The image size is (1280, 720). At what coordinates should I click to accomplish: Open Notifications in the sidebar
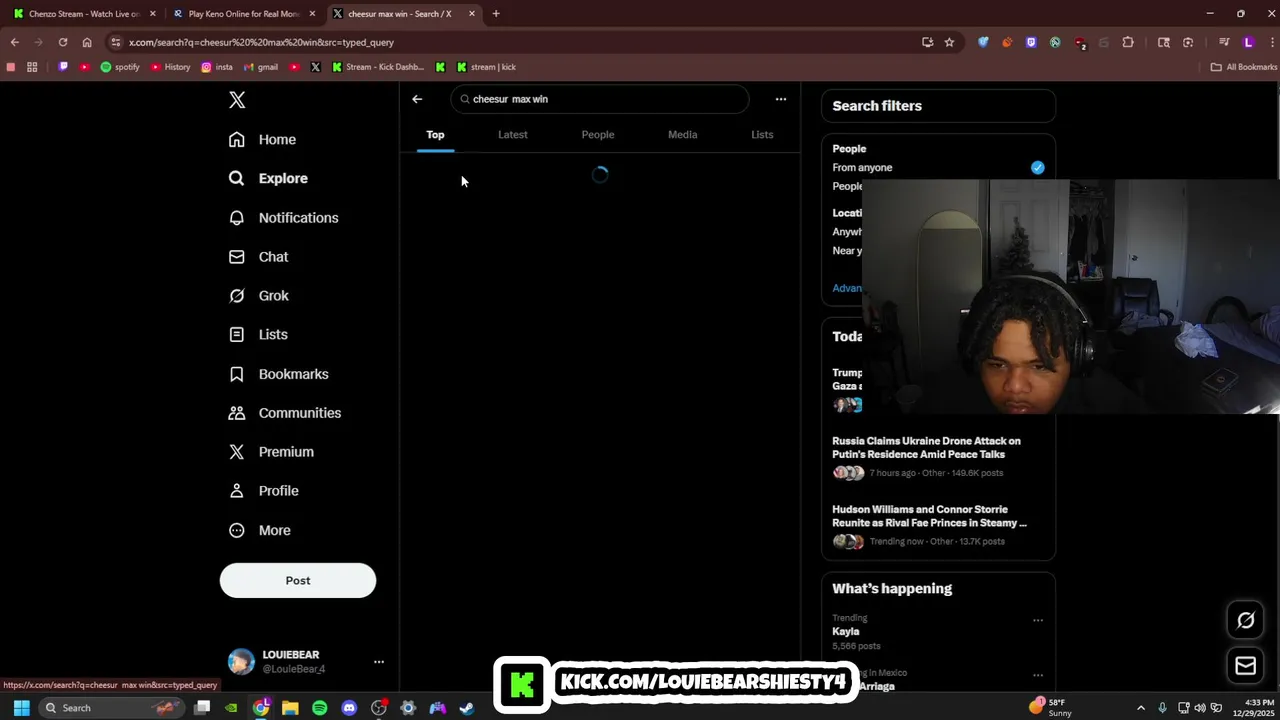[283, 217]
